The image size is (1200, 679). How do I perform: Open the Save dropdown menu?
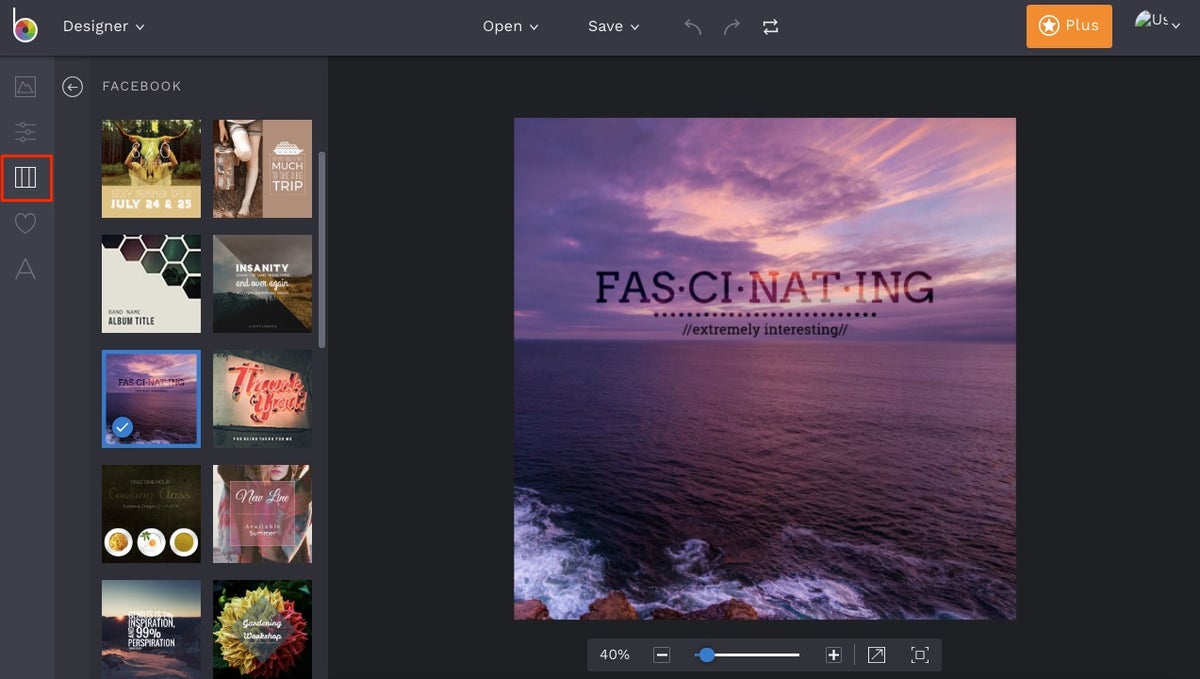pos(614,27)
